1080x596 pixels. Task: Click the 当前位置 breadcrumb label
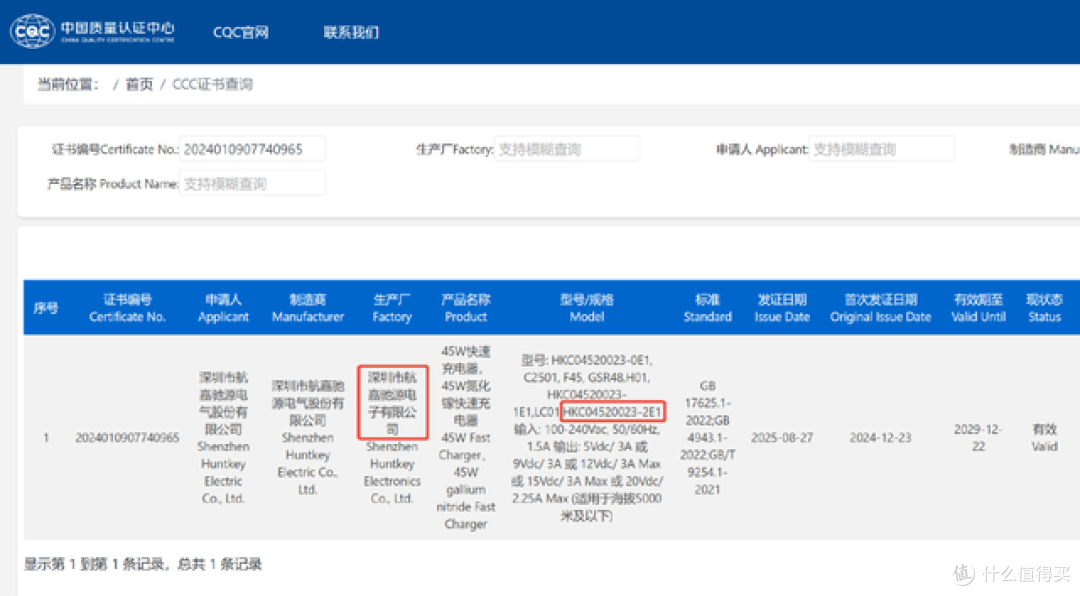click(x=68, y=84)
